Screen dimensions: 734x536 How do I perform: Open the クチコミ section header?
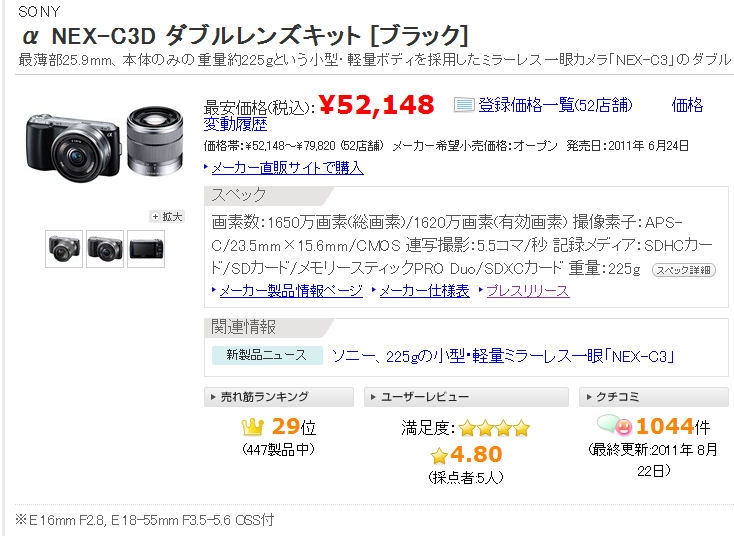pyautogui.click(x=653, y=397)
